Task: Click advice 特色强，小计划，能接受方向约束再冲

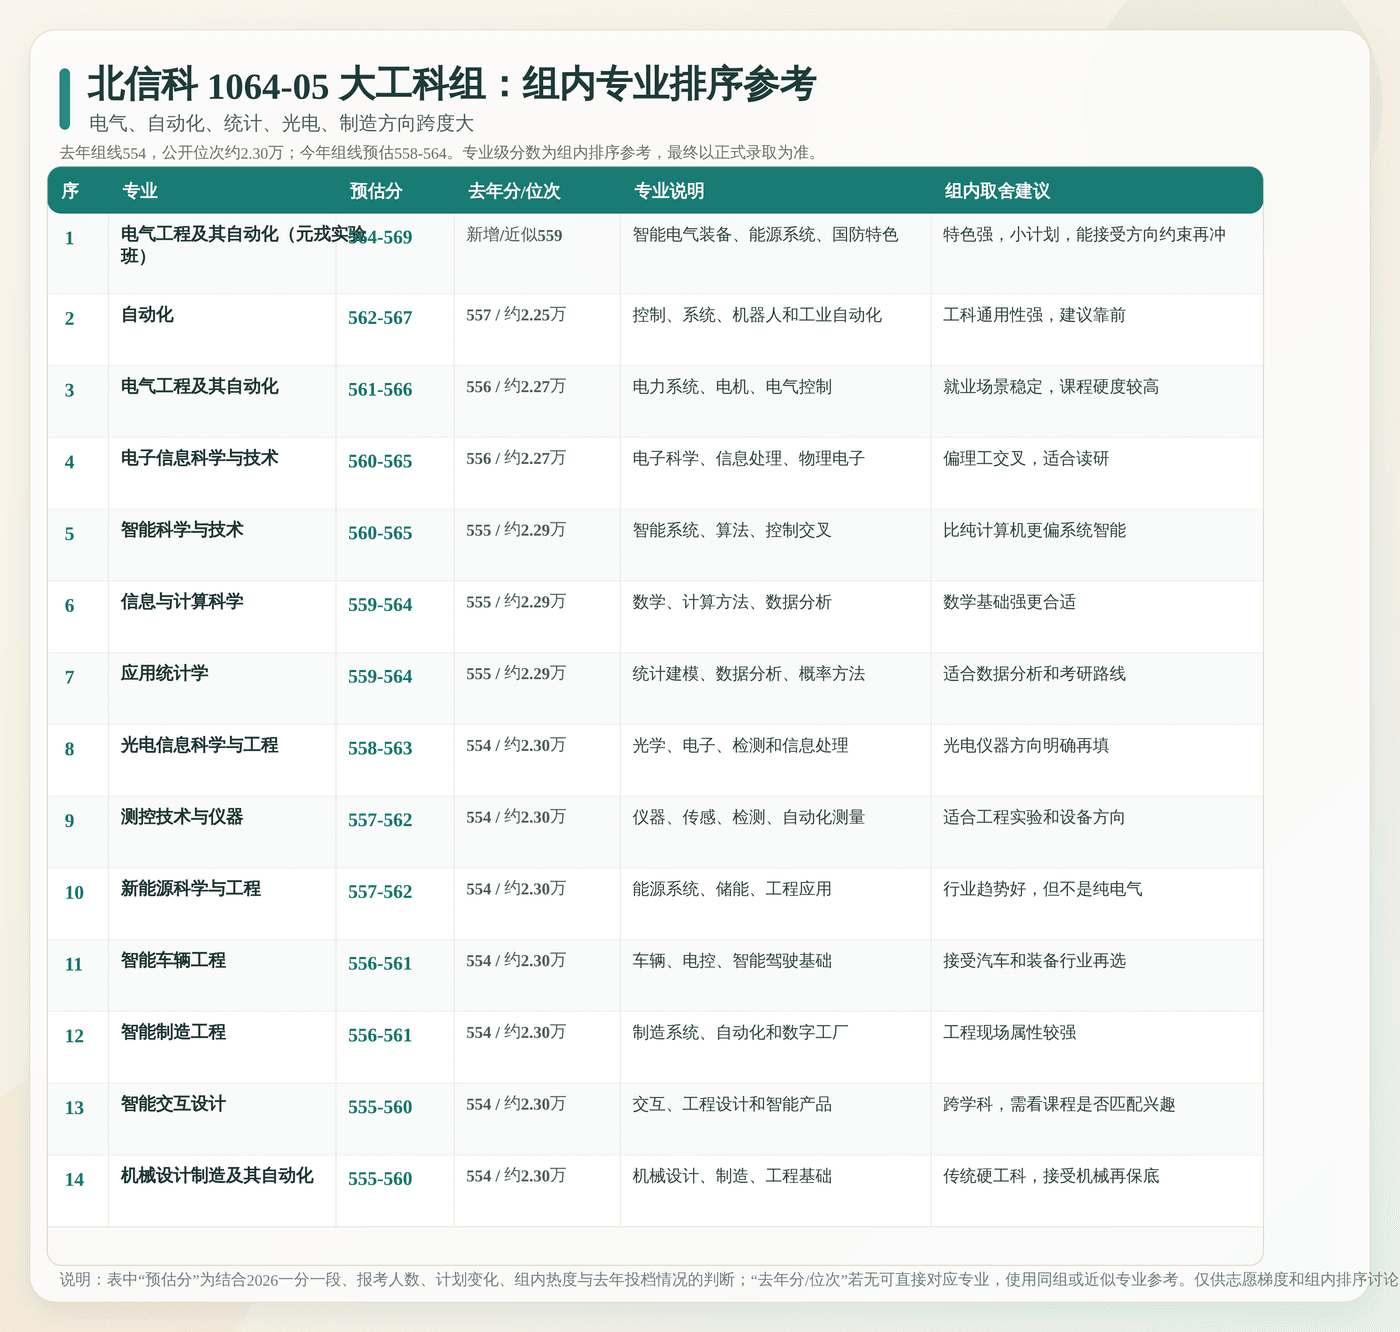Action: tap(1084, 235)
